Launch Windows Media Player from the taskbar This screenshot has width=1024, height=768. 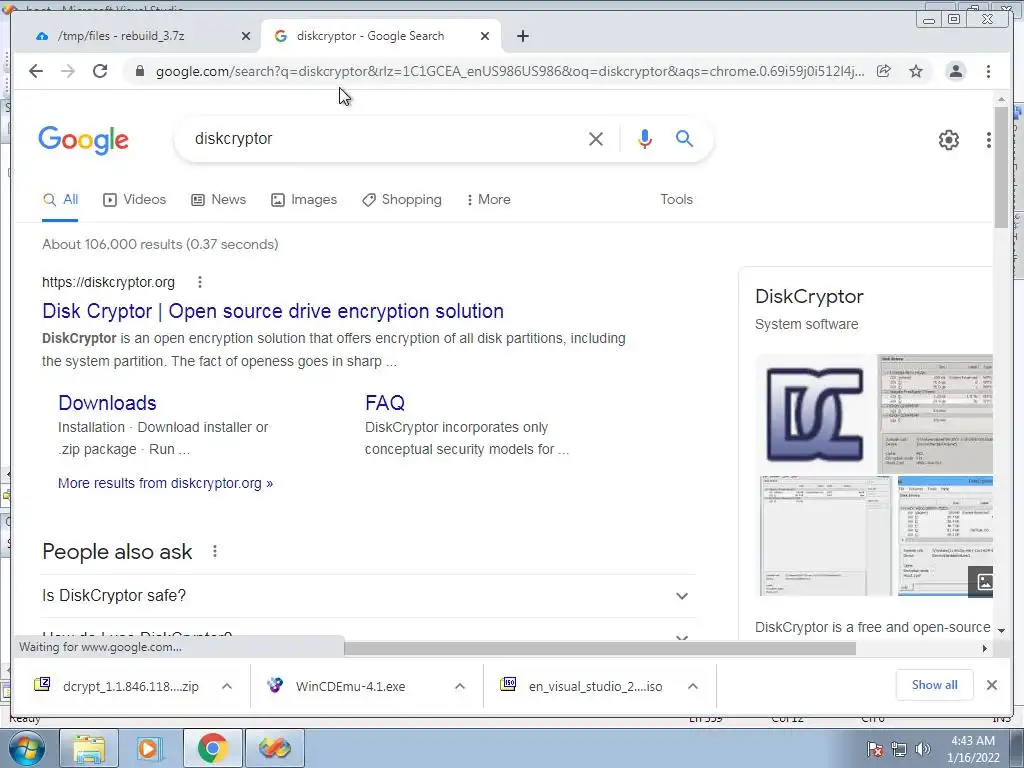tap(150, 748)
